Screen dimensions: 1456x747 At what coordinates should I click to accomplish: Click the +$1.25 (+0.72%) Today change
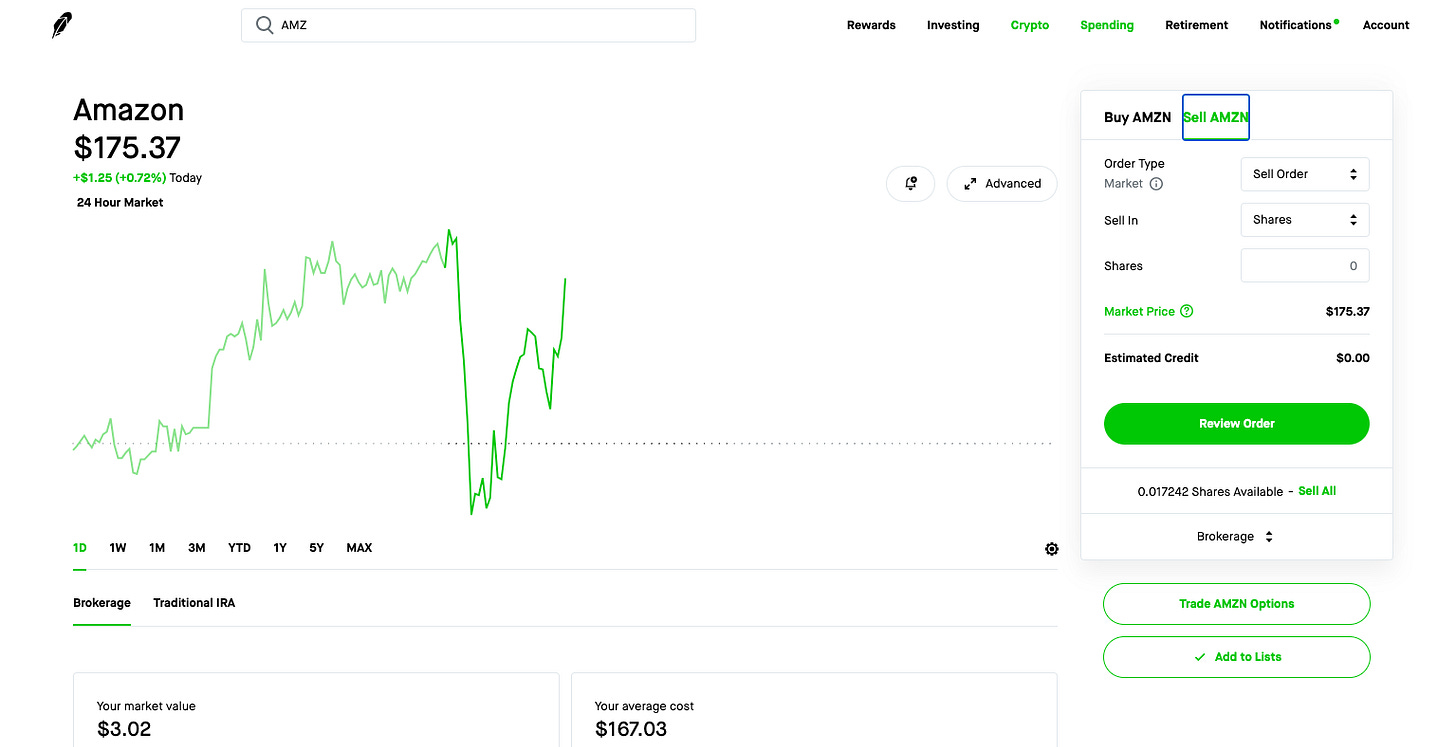(137, 178)
